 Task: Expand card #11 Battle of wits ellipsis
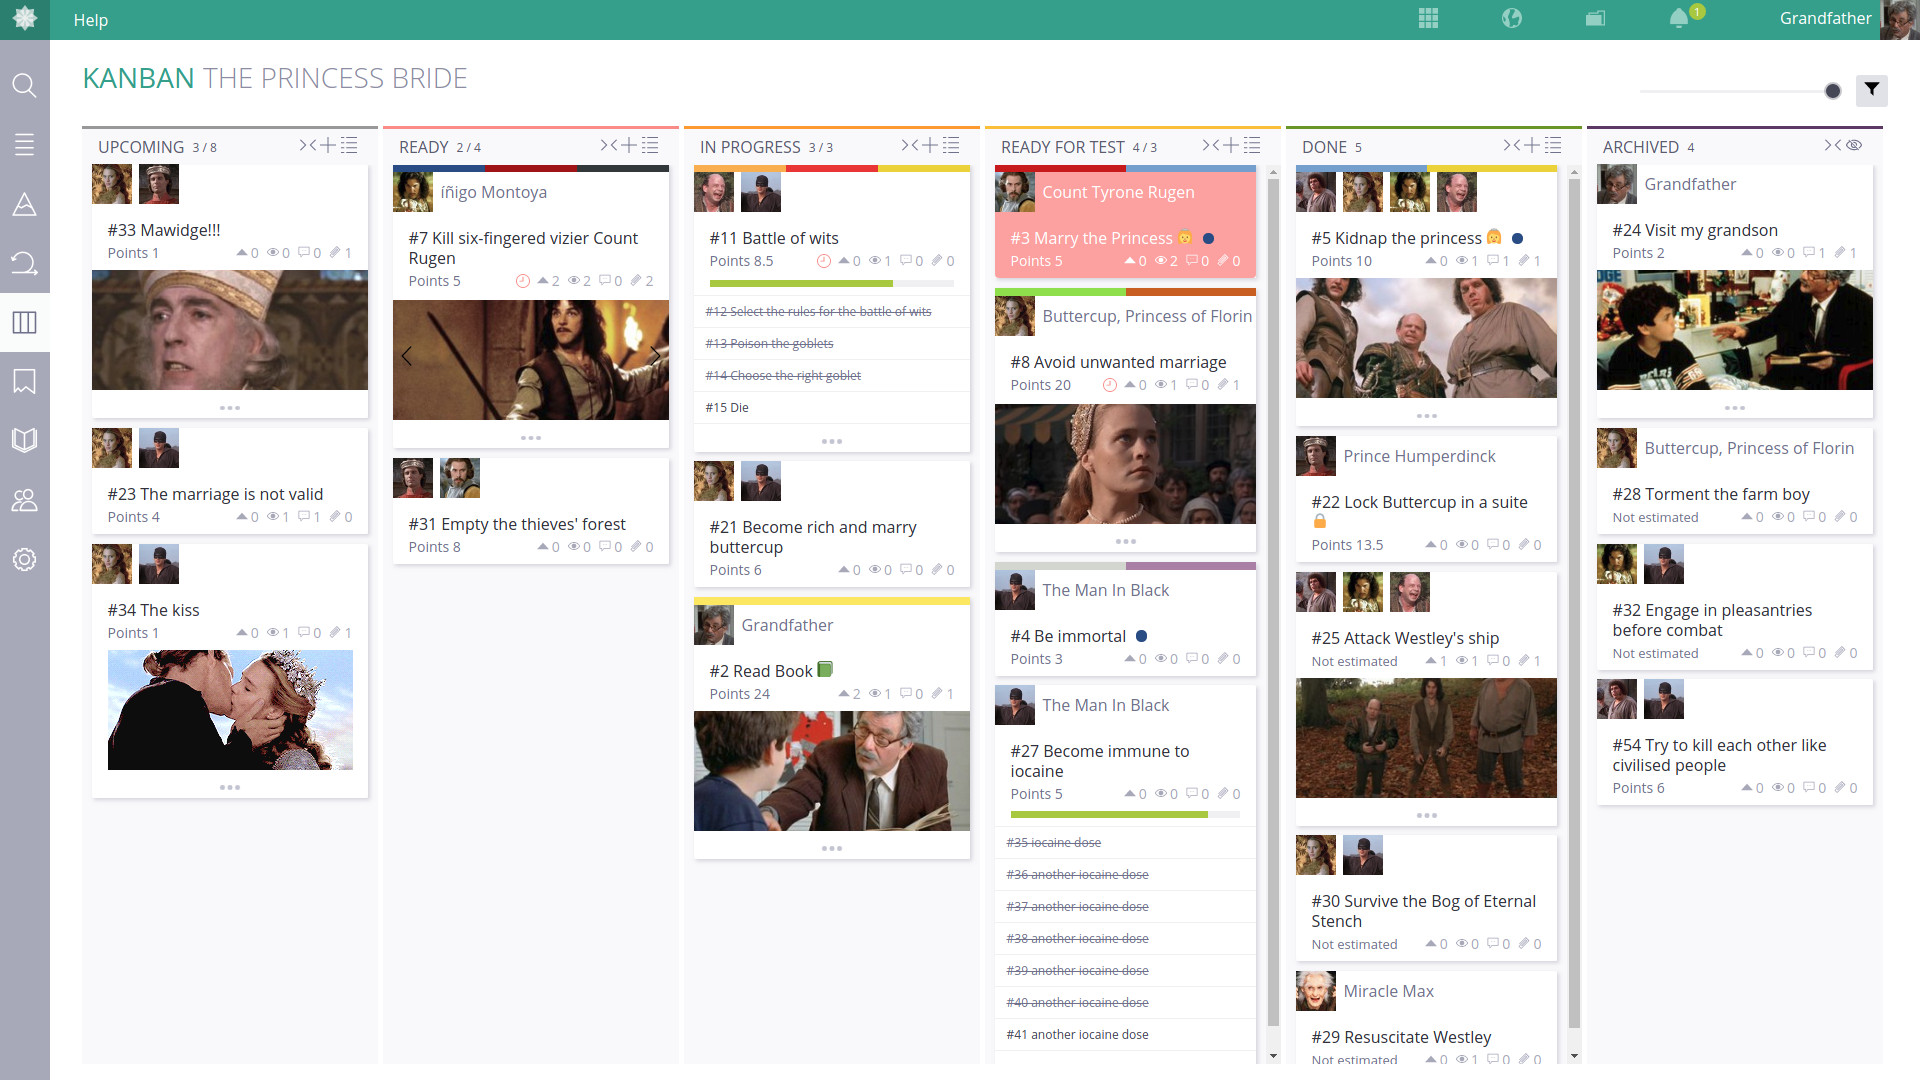(831, 441)
